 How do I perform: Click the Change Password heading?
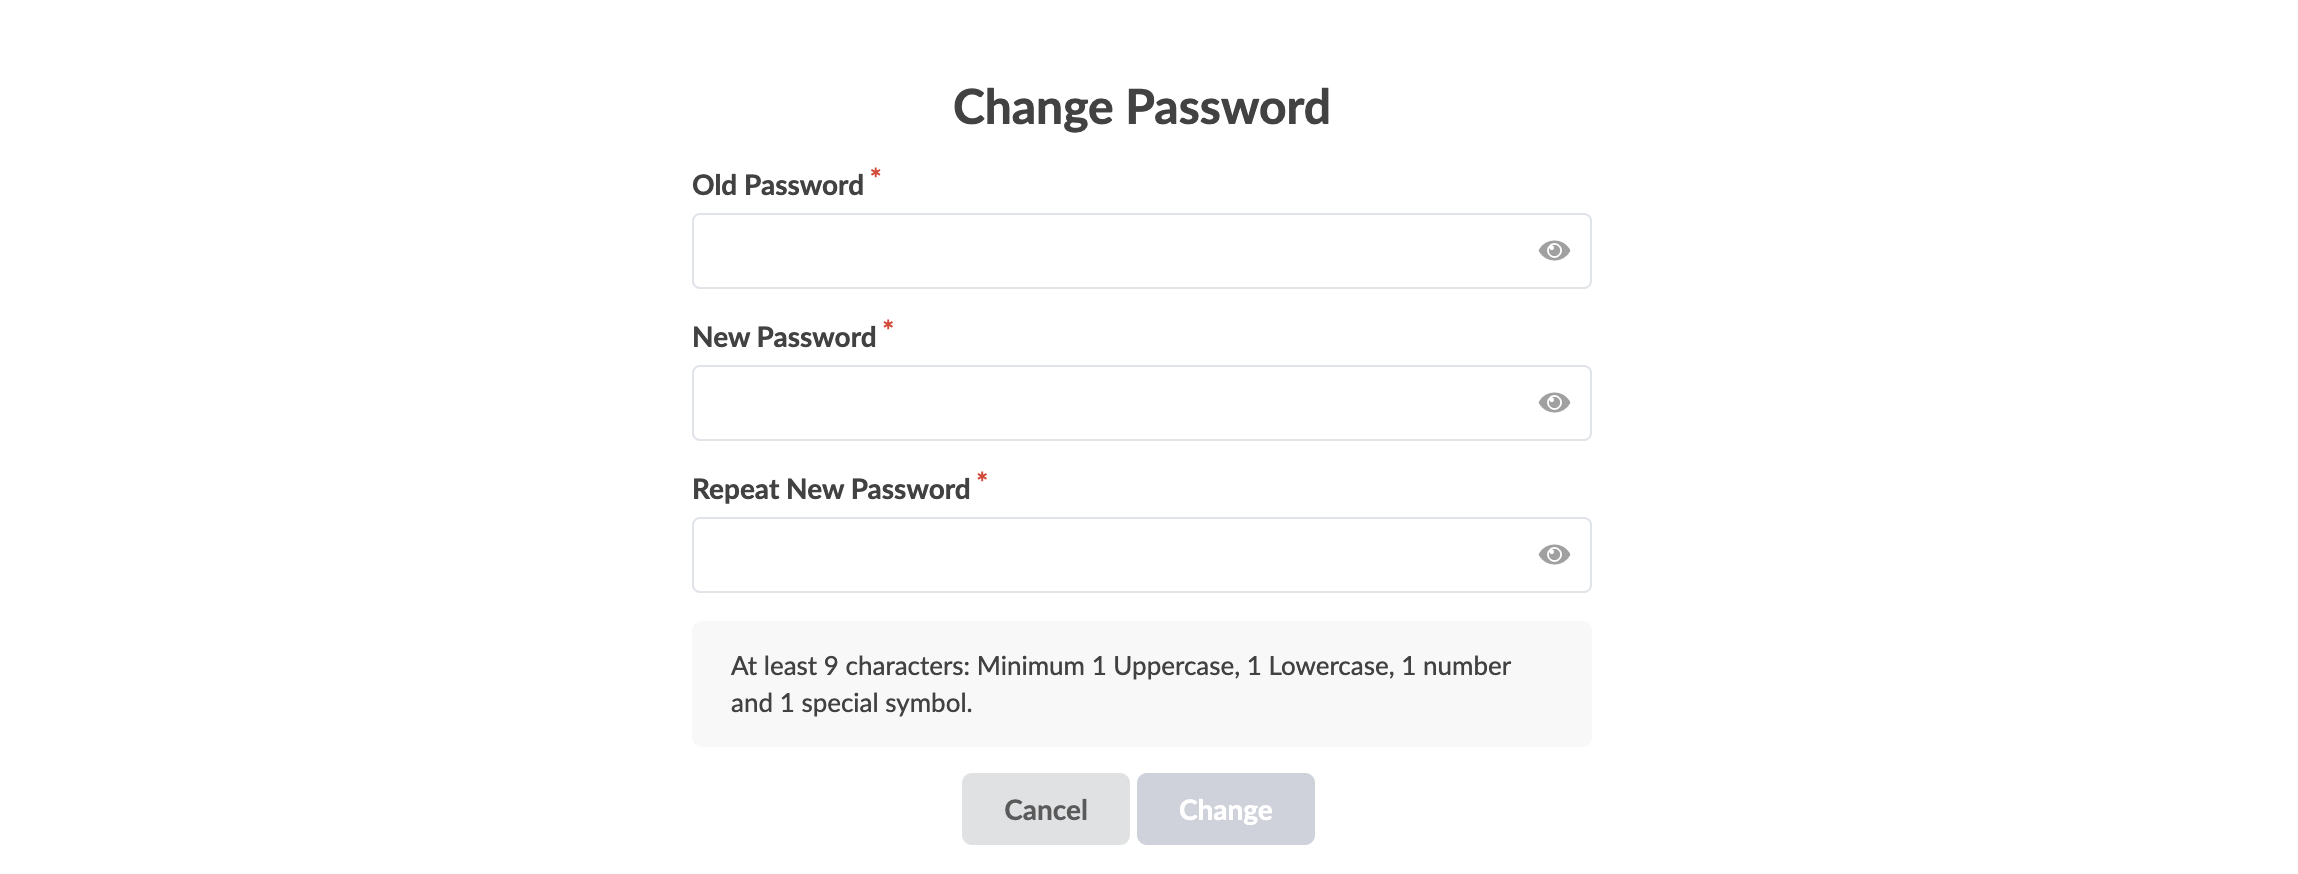pyautogui.click(x=1141, y=107)
